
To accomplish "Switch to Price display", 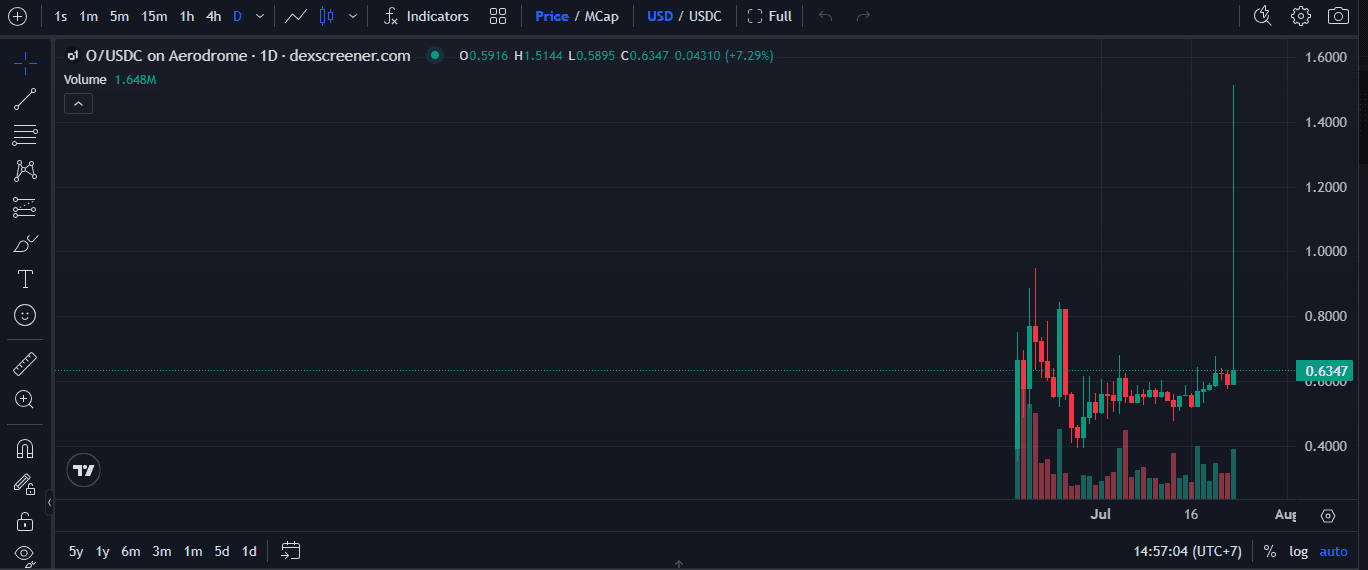I will click(x=551, y=16).
